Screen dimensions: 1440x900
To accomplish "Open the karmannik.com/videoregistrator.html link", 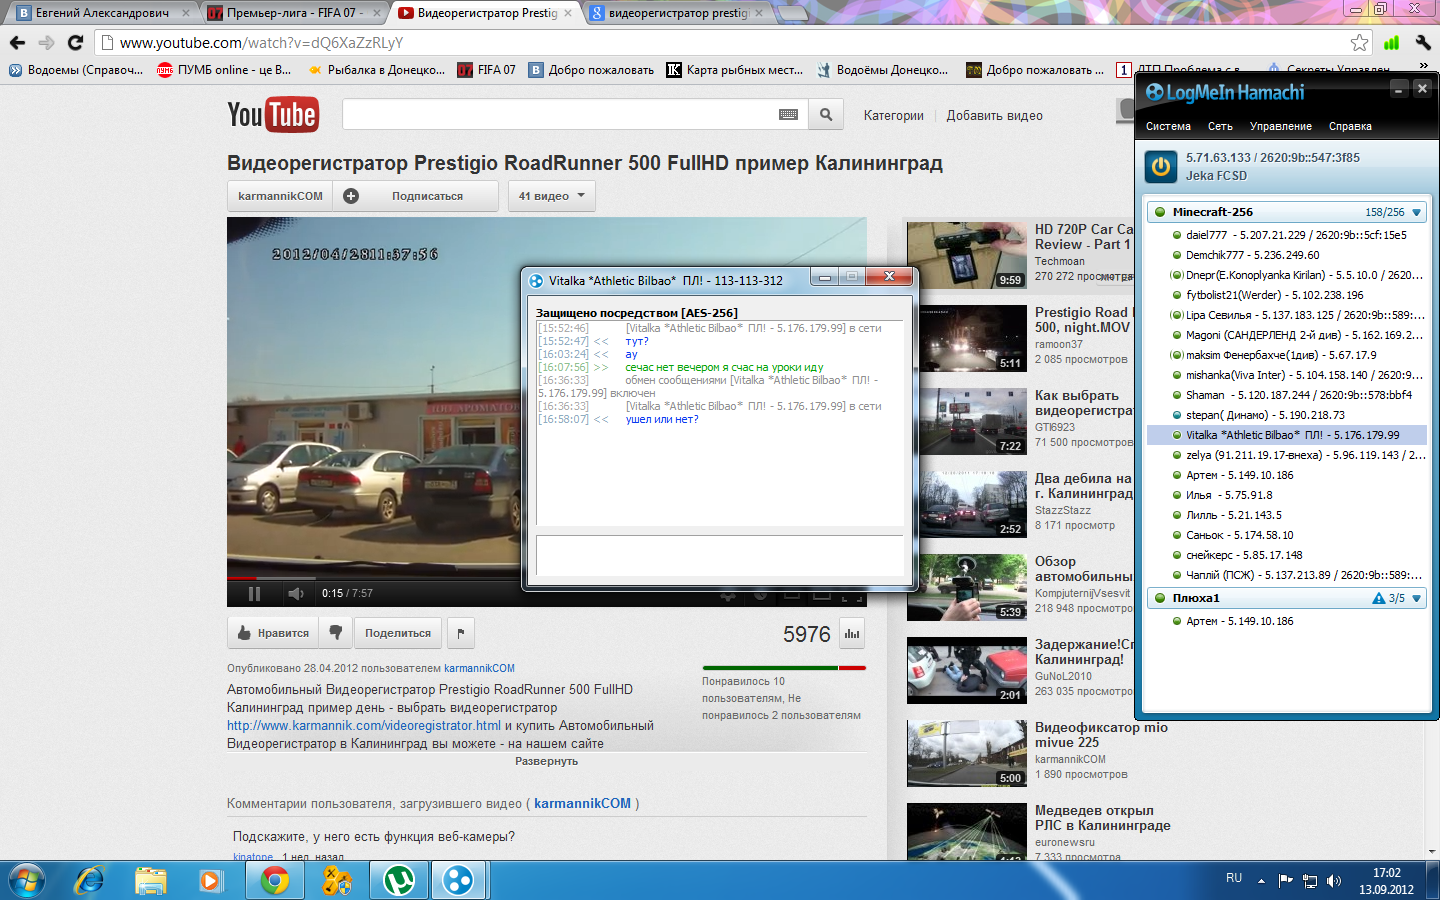I will point(364,725).
